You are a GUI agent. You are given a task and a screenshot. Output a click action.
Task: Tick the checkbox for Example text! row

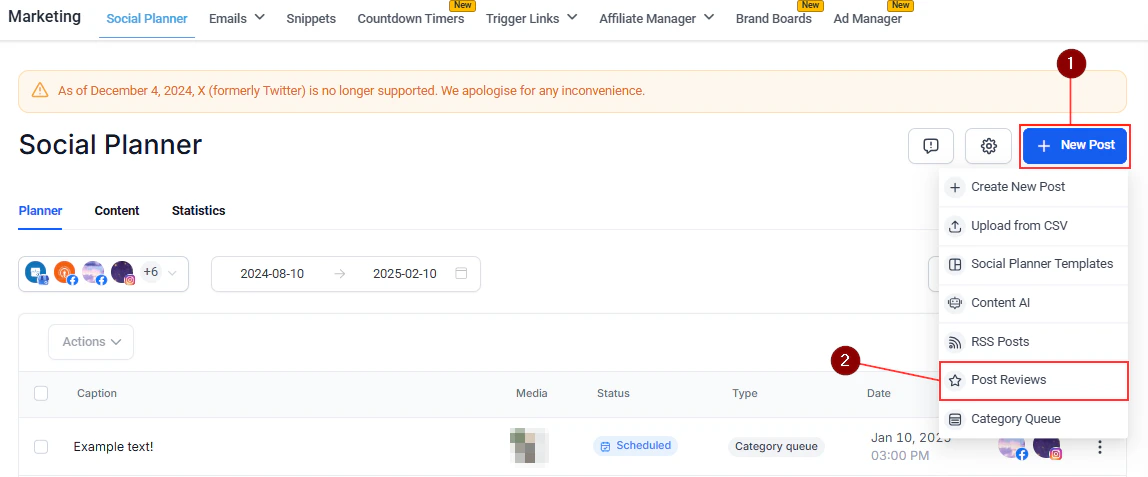[41, 446]
